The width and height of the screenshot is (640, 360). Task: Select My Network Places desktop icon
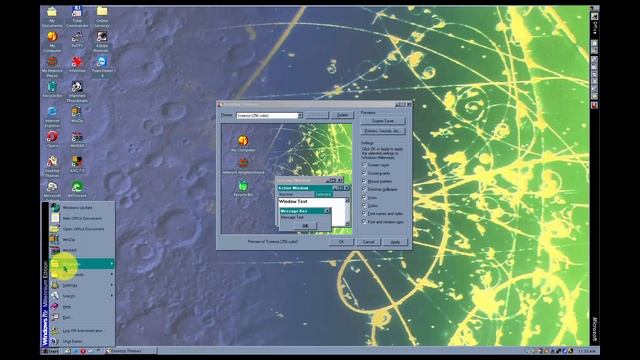[x=52, y=67]
